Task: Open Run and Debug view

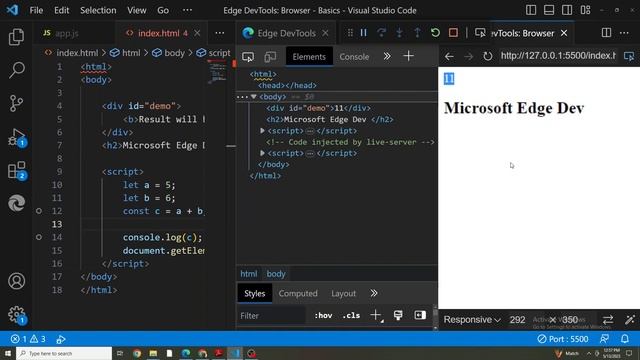Action: pos(16,137)
